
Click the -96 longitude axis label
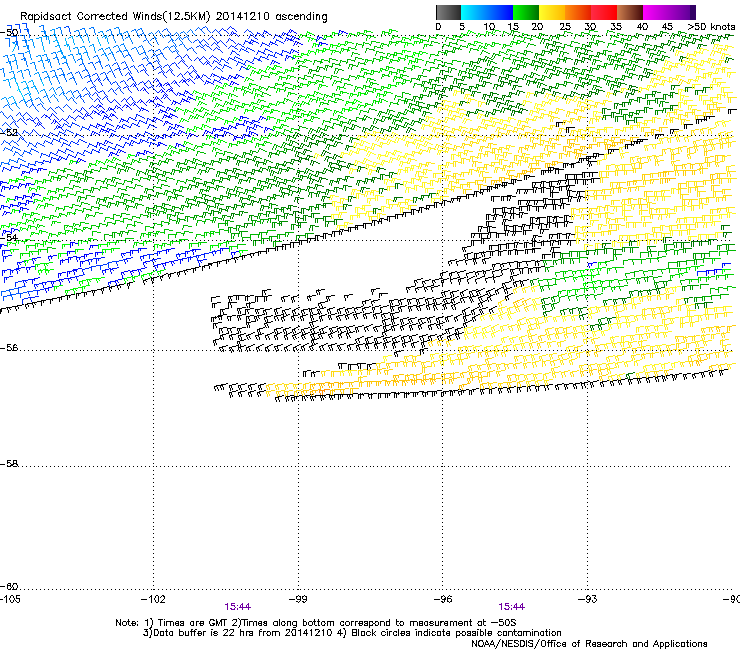(443, 599)
